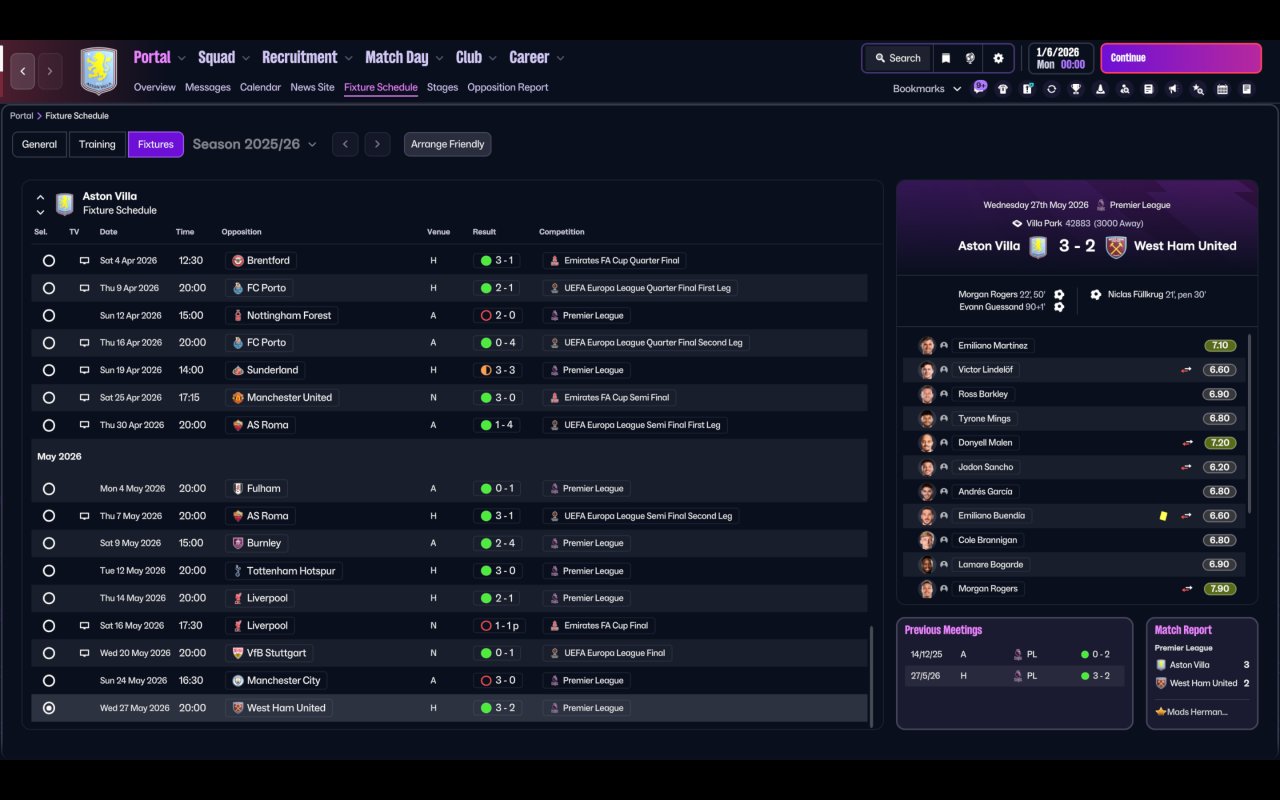Click West Ham United crest in match summary
Screen dimensions: 1280x800
[x=1116, y=246]
